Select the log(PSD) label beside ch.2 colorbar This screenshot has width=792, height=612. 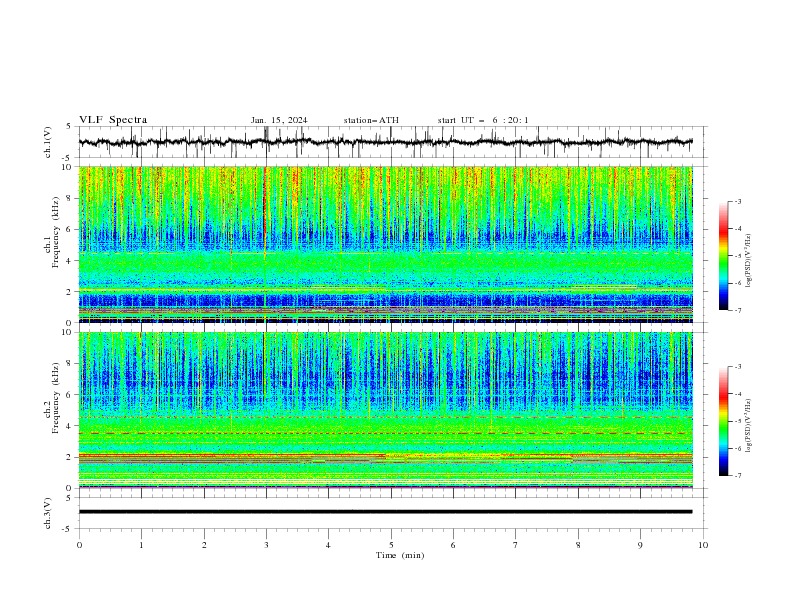[748, 426]
